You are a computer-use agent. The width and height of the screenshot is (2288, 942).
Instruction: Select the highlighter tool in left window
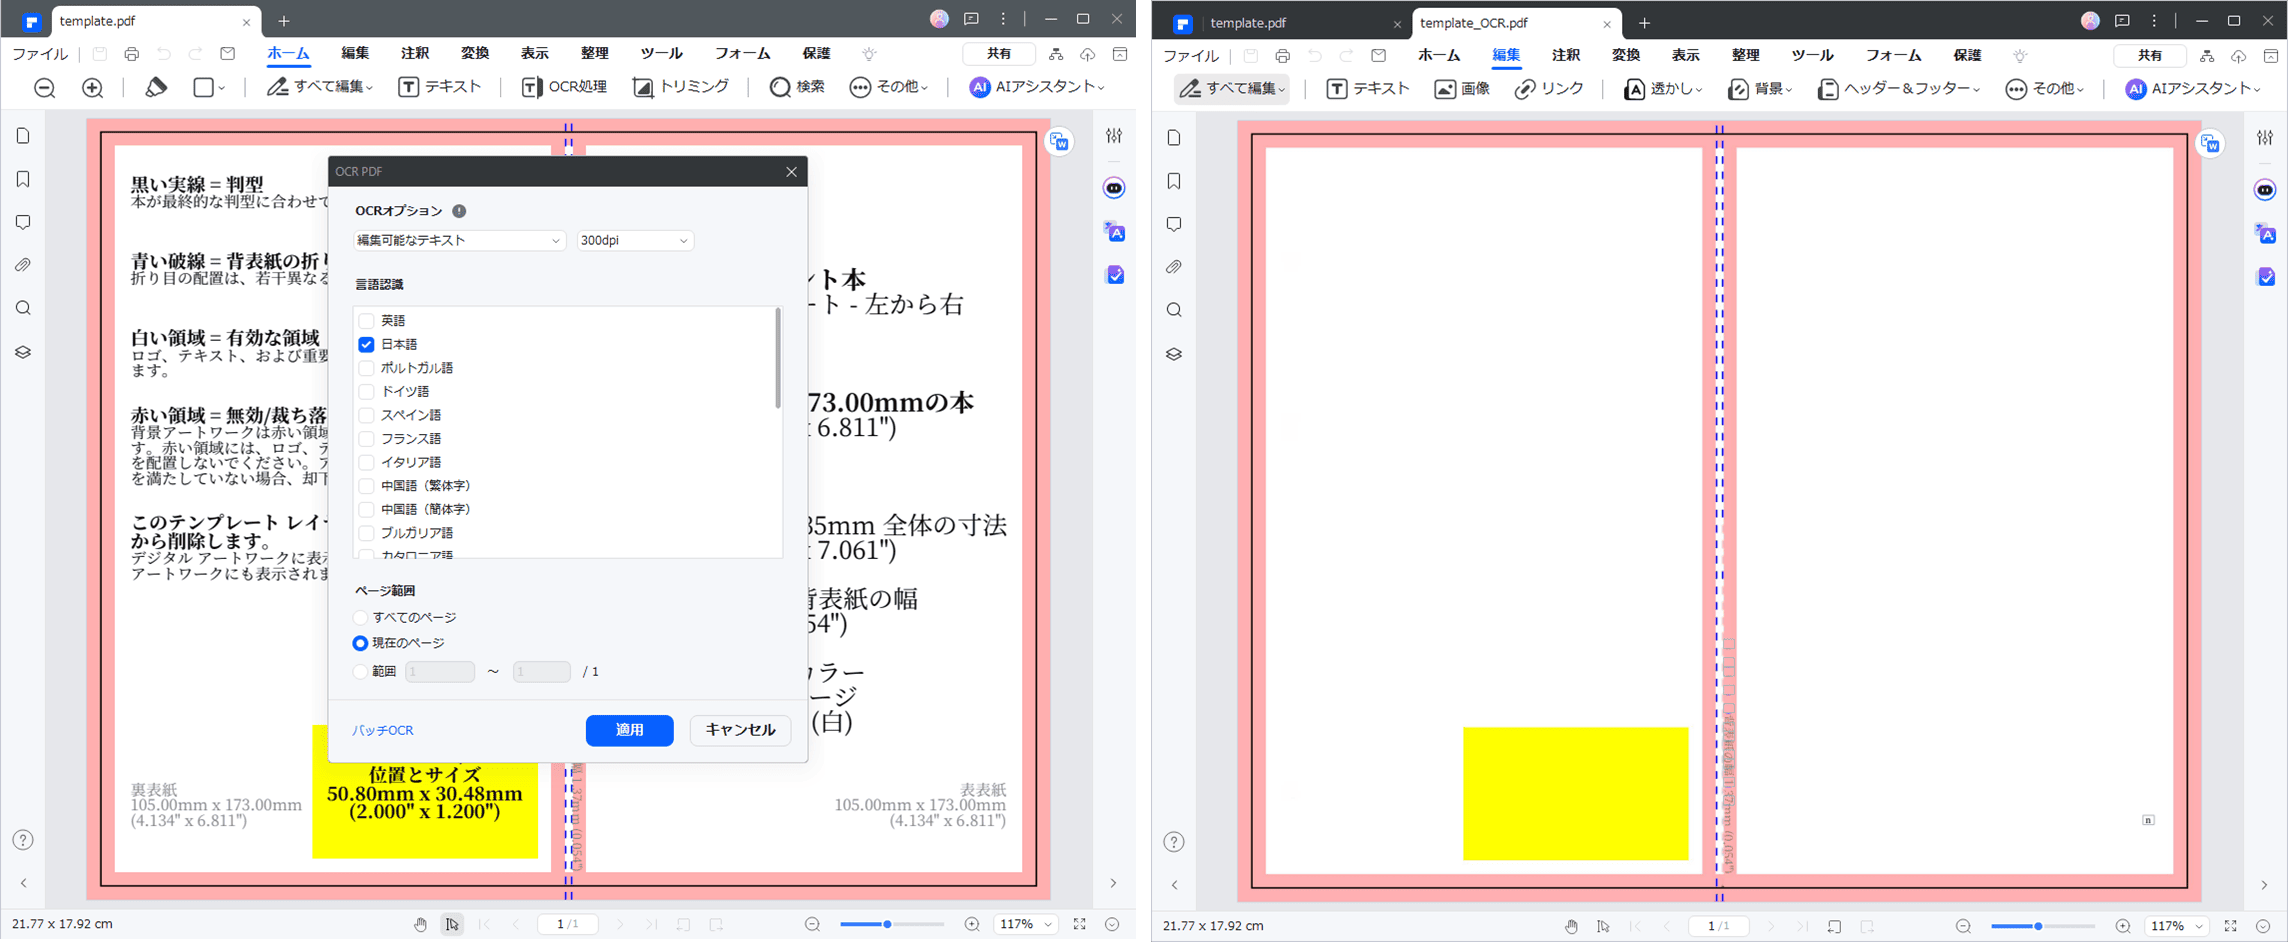[x=155, y=88]
